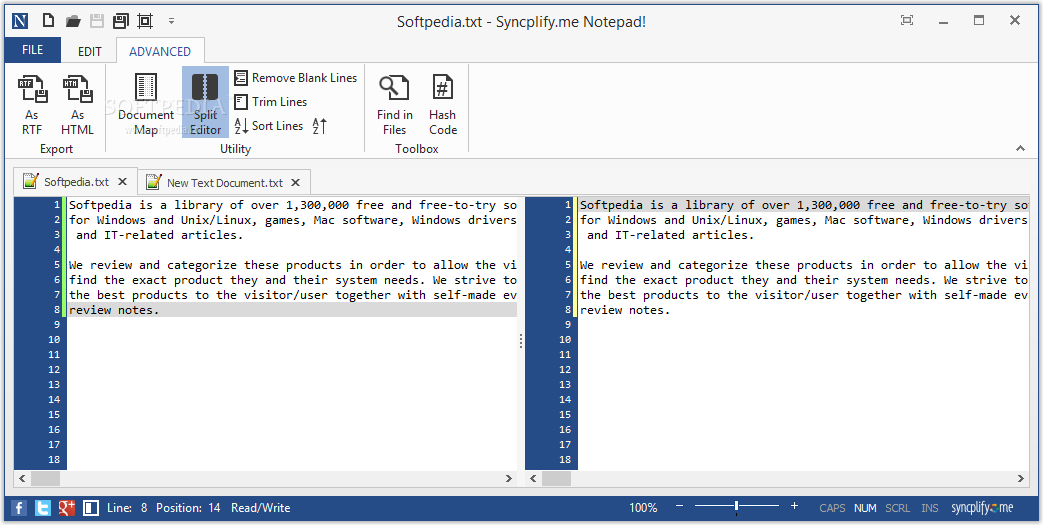The width and height of the screenshot is (1043, 525).
Task: Click the Line: 8 status bar entry
Action: (127, 508)
